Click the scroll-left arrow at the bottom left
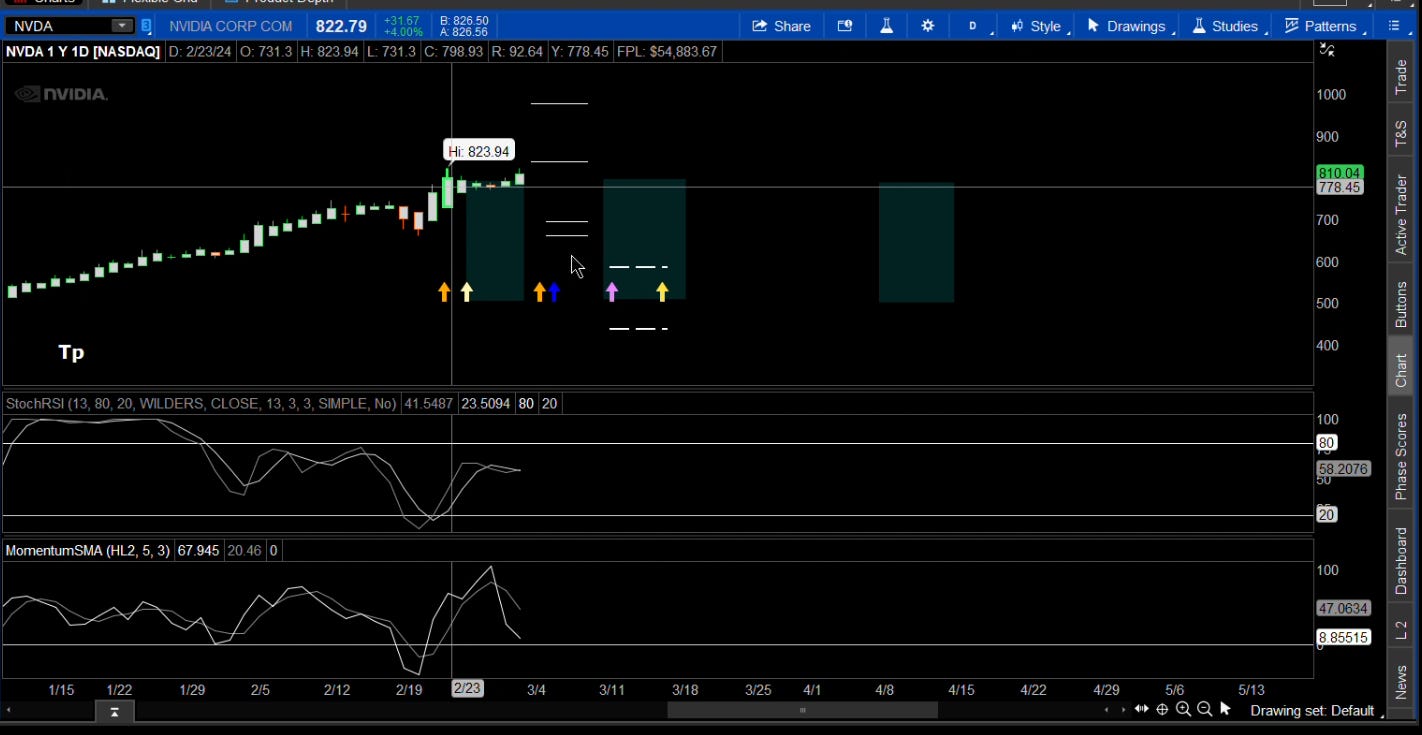The image size is (1422, 735). pos(8,711)
